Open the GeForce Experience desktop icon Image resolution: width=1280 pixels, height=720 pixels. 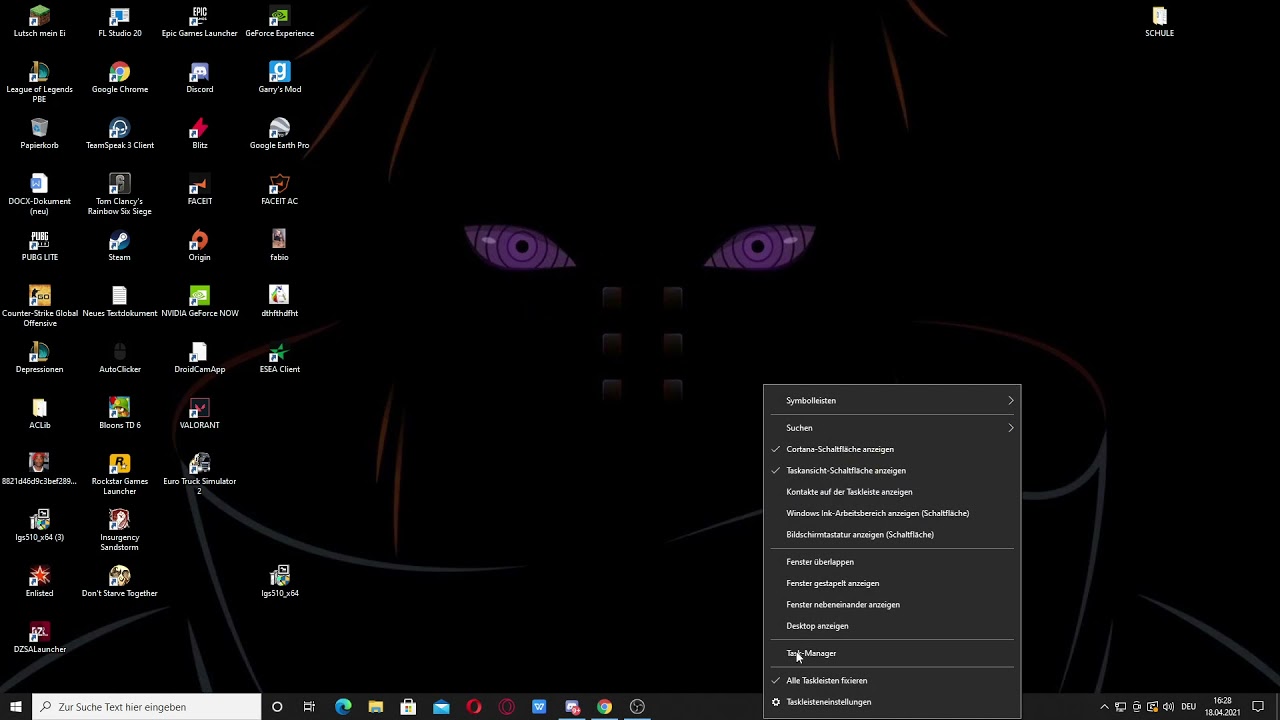tap(279, 22)
